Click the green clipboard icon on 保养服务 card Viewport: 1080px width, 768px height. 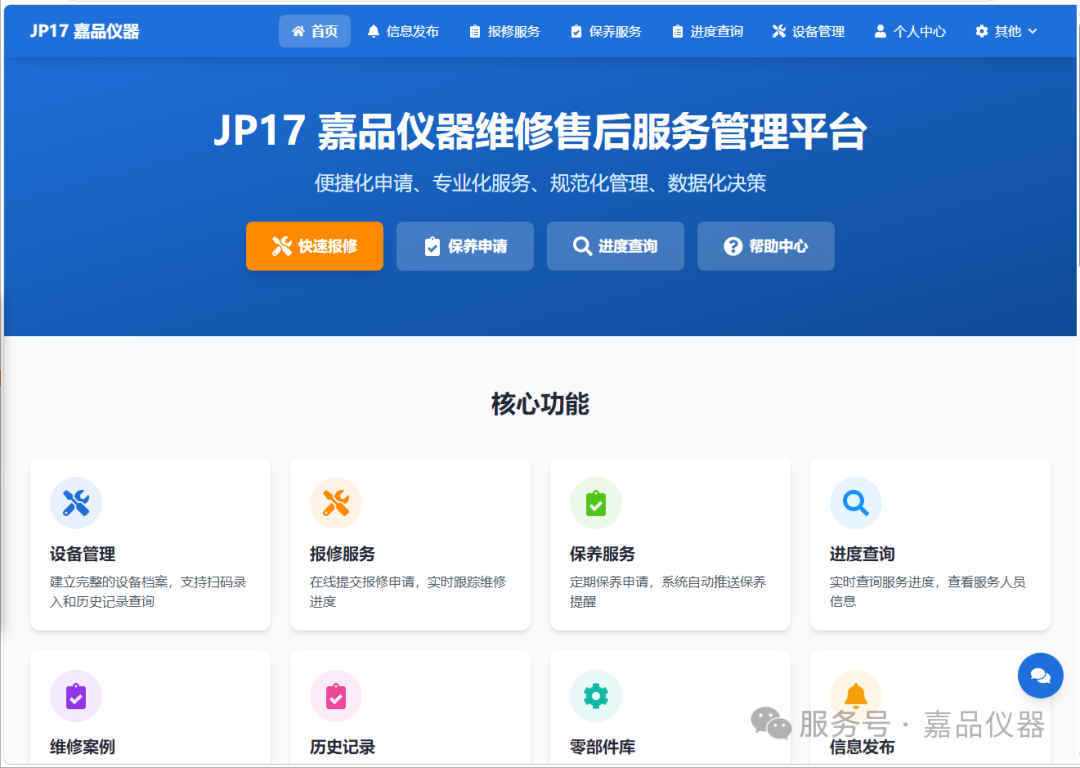tap(596, 503)
